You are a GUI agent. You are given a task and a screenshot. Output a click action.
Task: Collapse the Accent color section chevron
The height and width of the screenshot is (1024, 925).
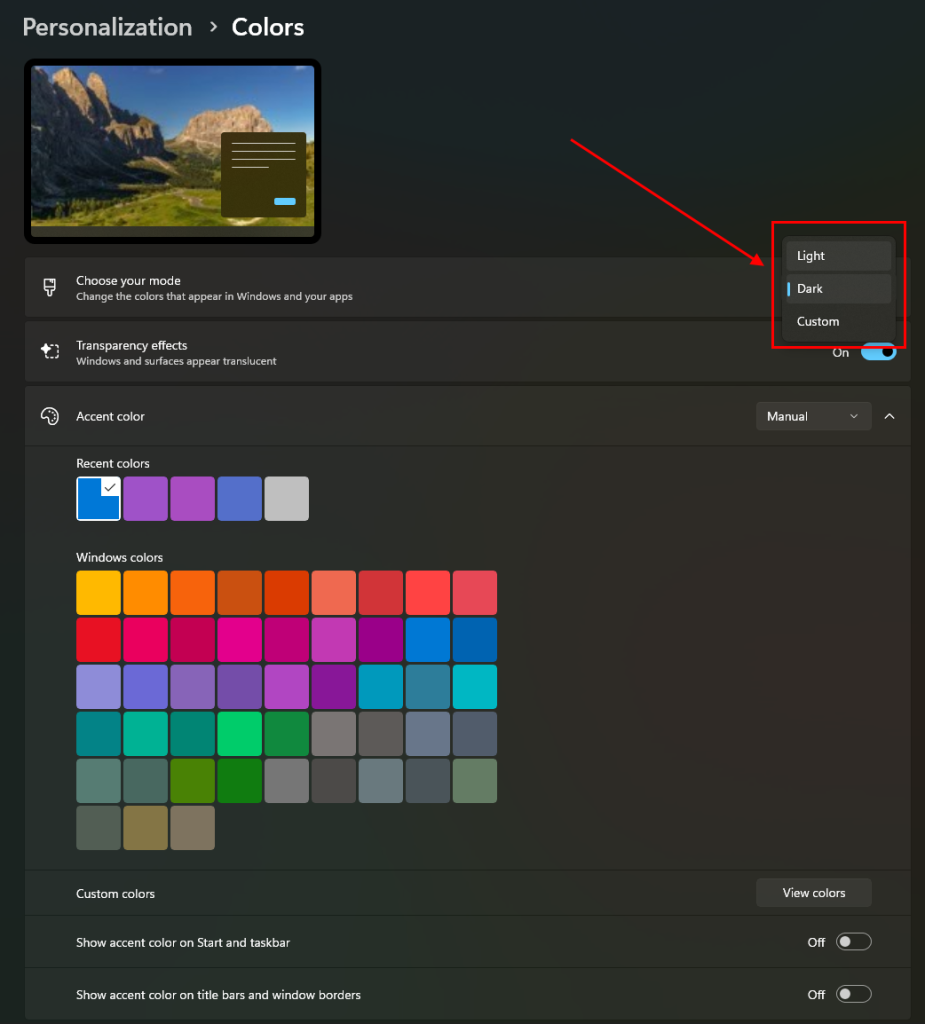889,416
